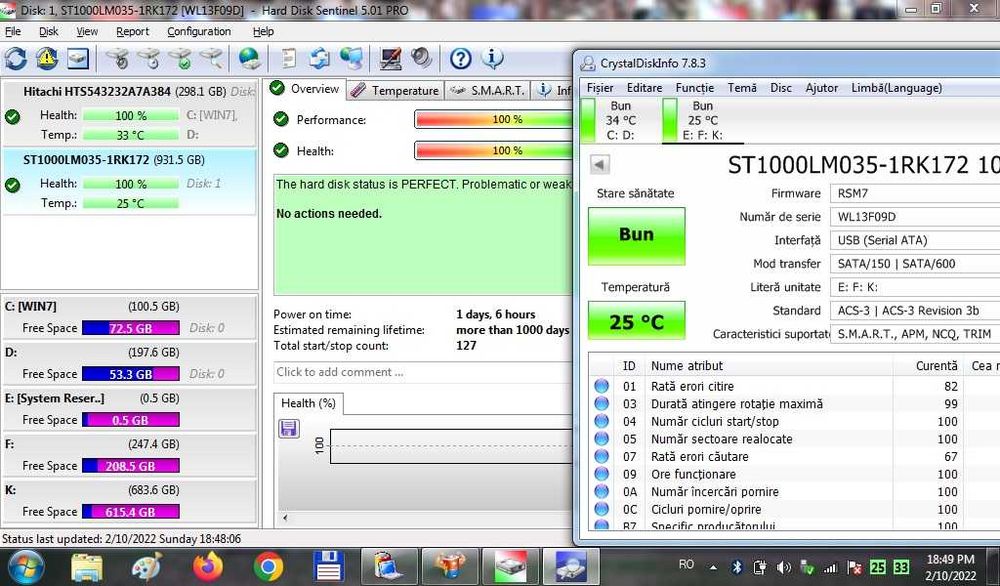The height and width of the screenshot is (586, 1000).
Task: Open the File menu in Hard Disk Sentinel
Action: tap(13, 31)
